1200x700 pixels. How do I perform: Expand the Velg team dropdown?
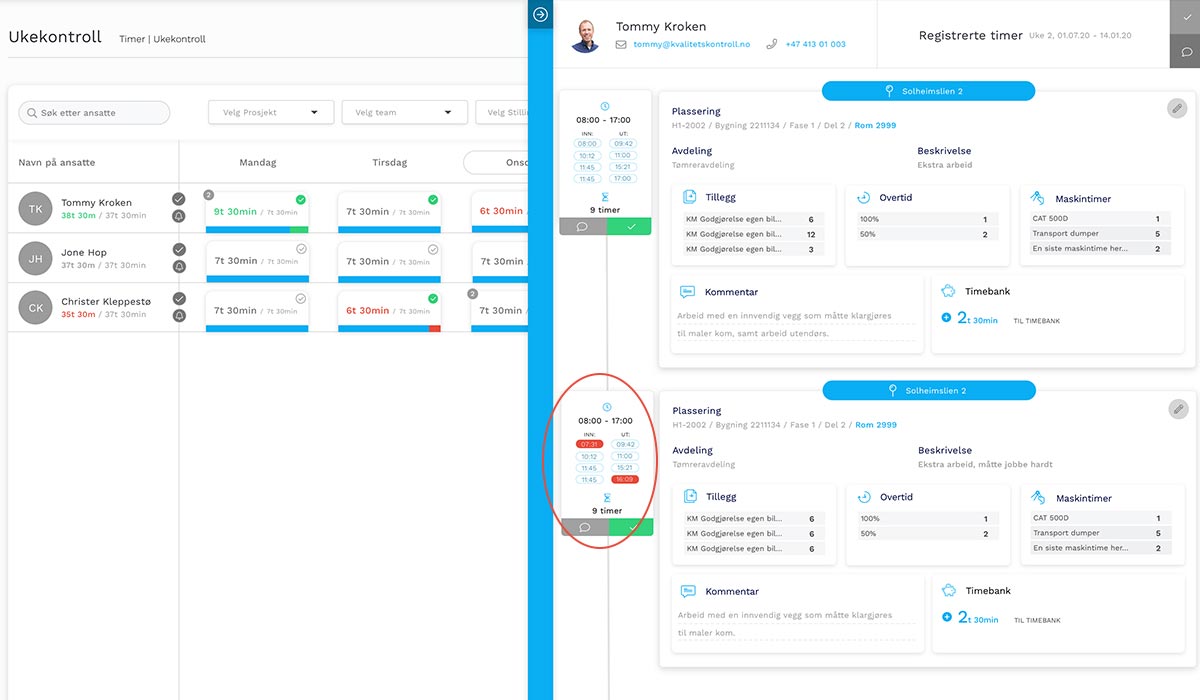point(404,113)
